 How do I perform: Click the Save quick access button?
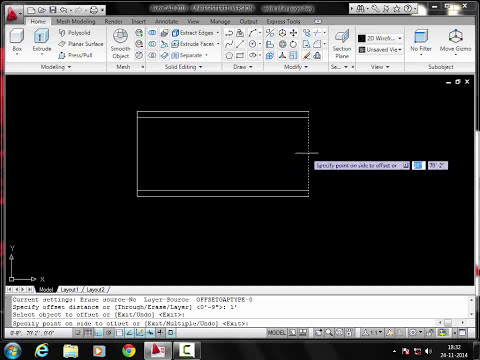click(x=53, y=10)
